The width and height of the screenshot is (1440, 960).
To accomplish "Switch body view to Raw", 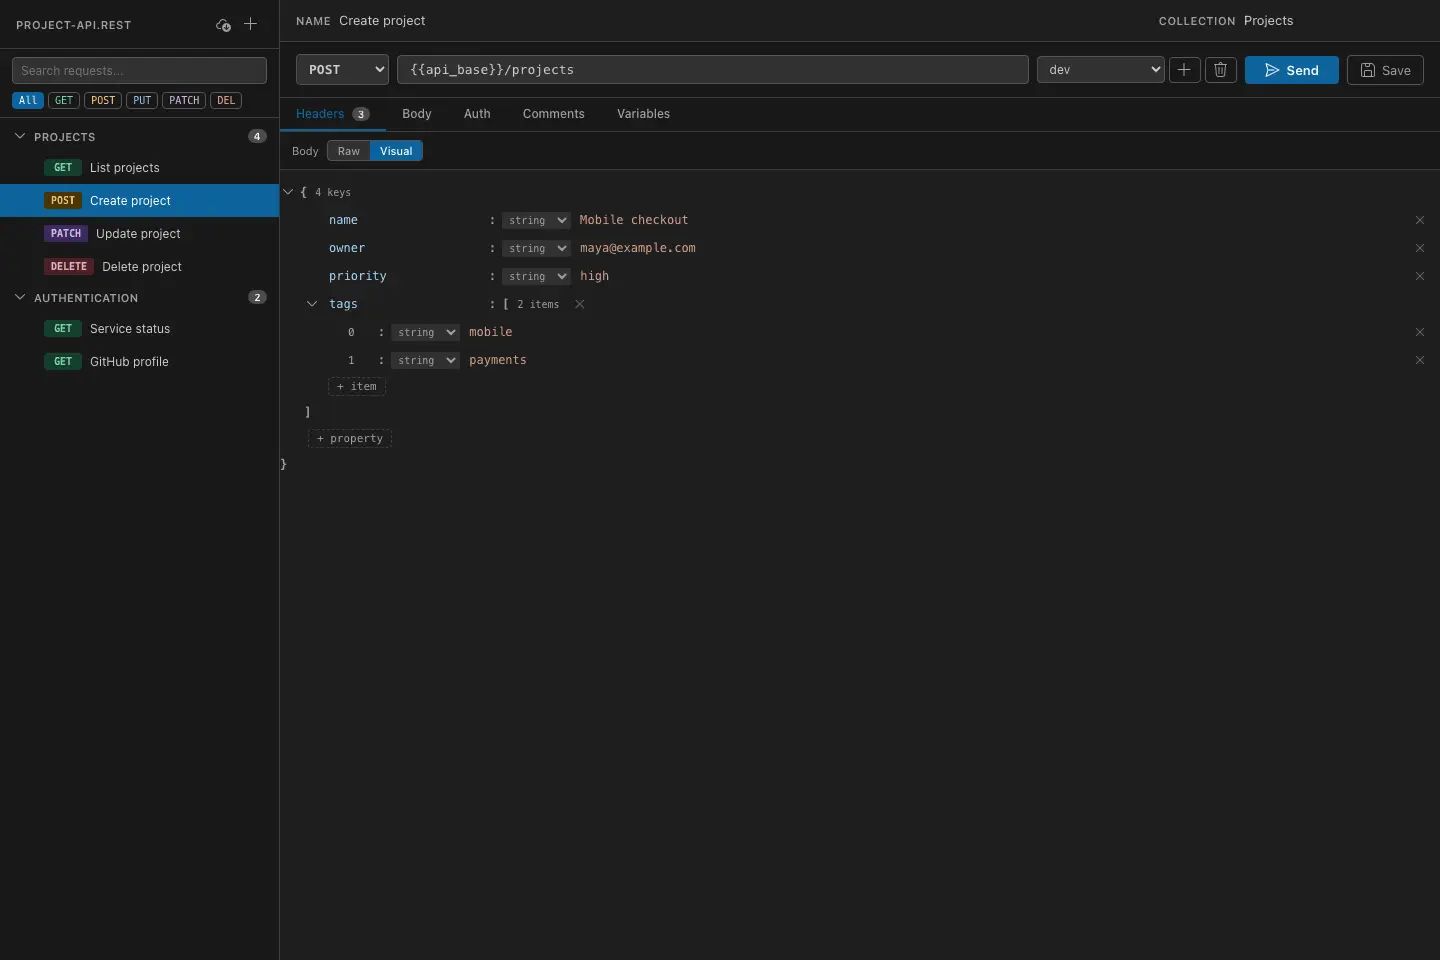I will click(x=348, y=151).
